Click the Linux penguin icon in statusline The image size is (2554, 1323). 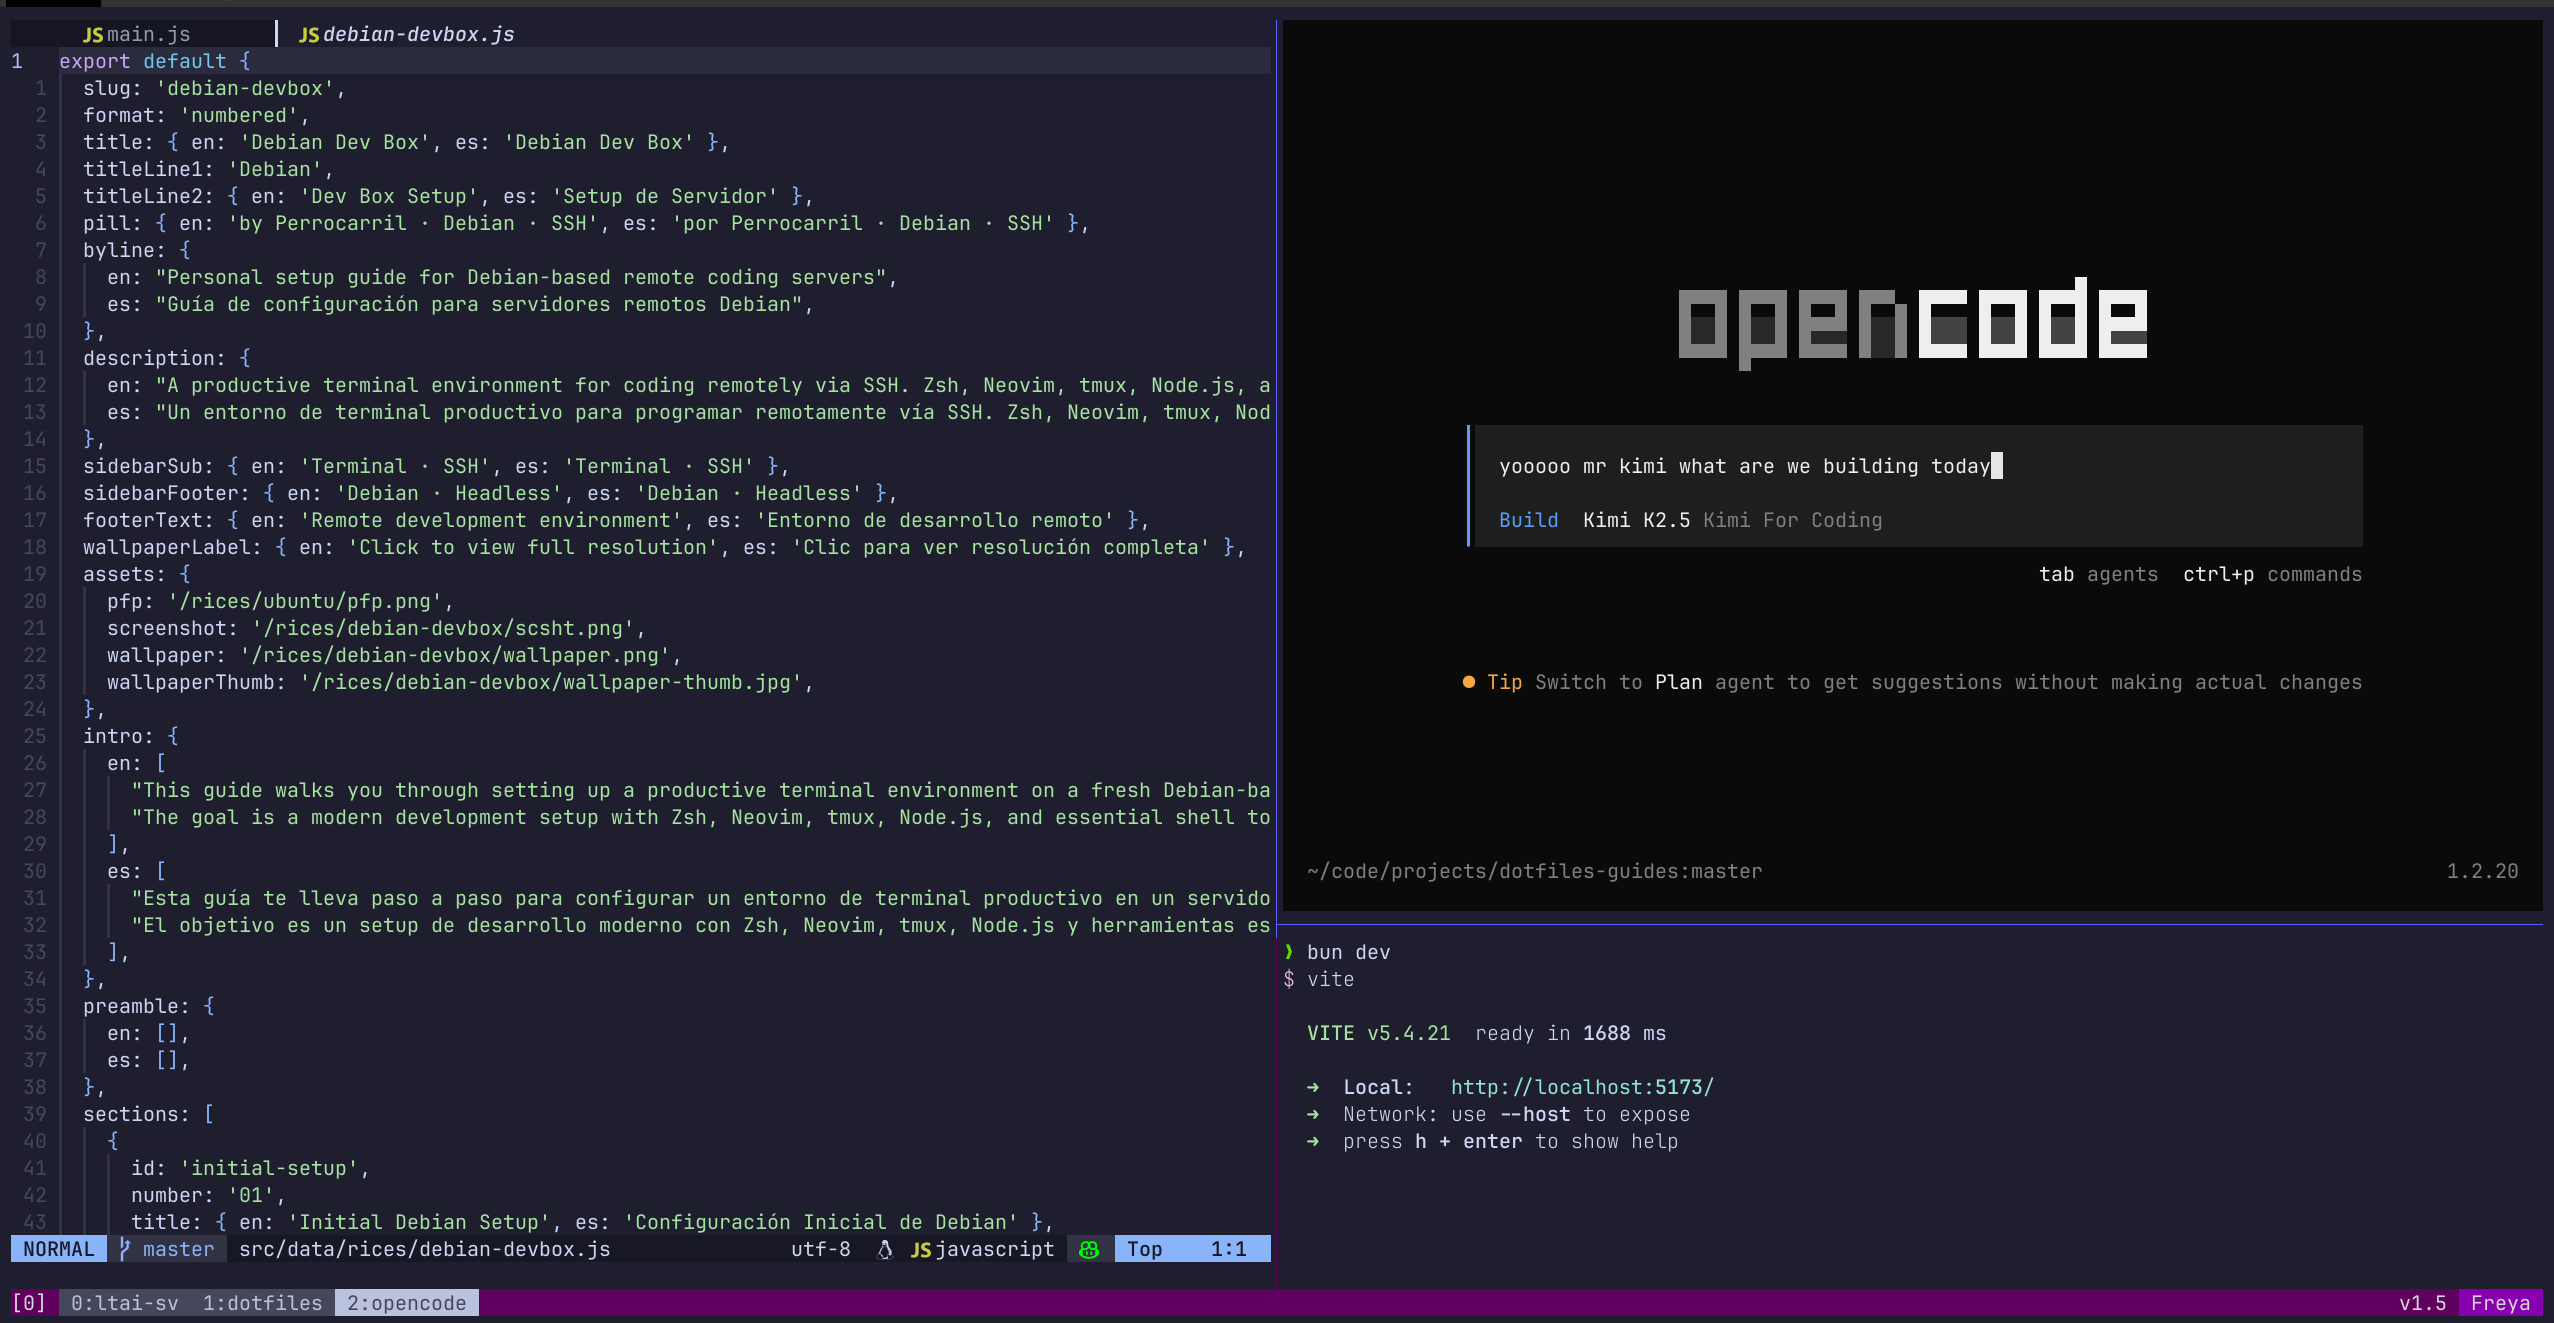point(885,1249)
